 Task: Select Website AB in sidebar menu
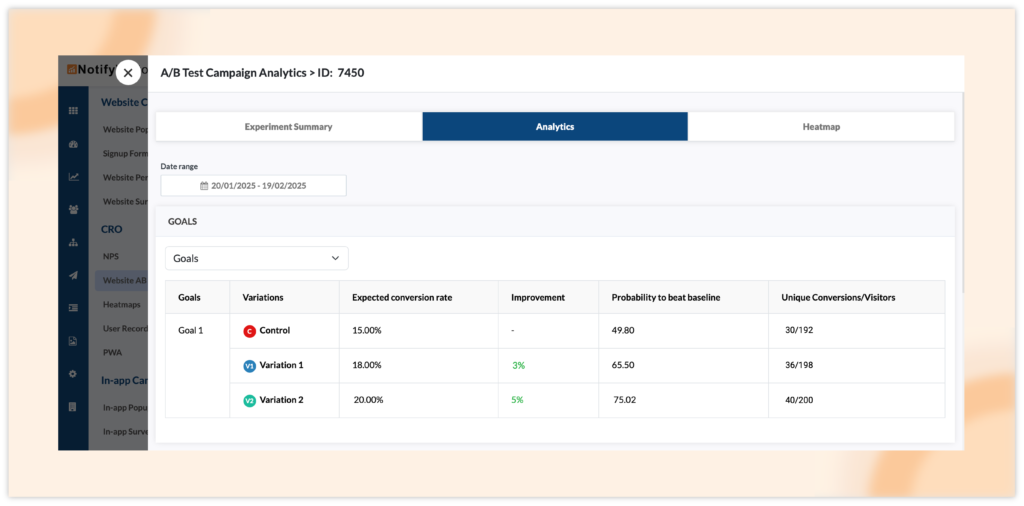tap(121, 280)
